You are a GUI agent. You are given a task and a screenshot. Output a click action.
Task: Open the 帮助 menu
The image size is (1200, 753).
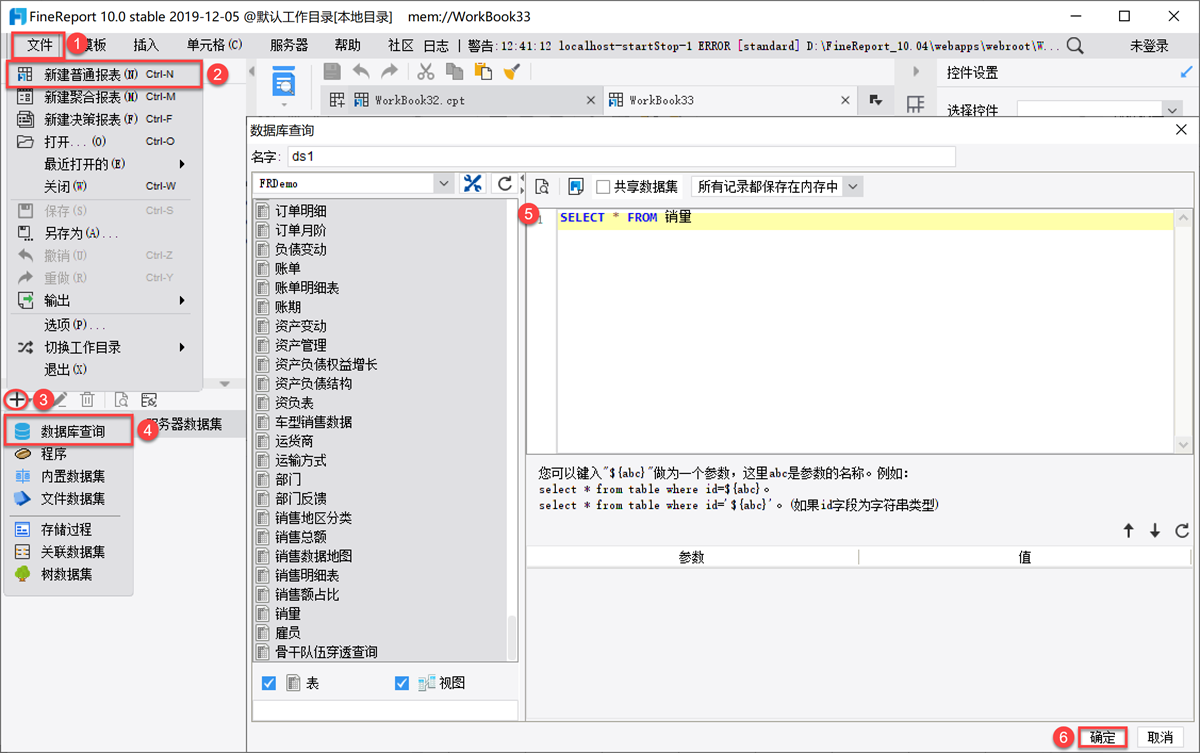(348, 45)
